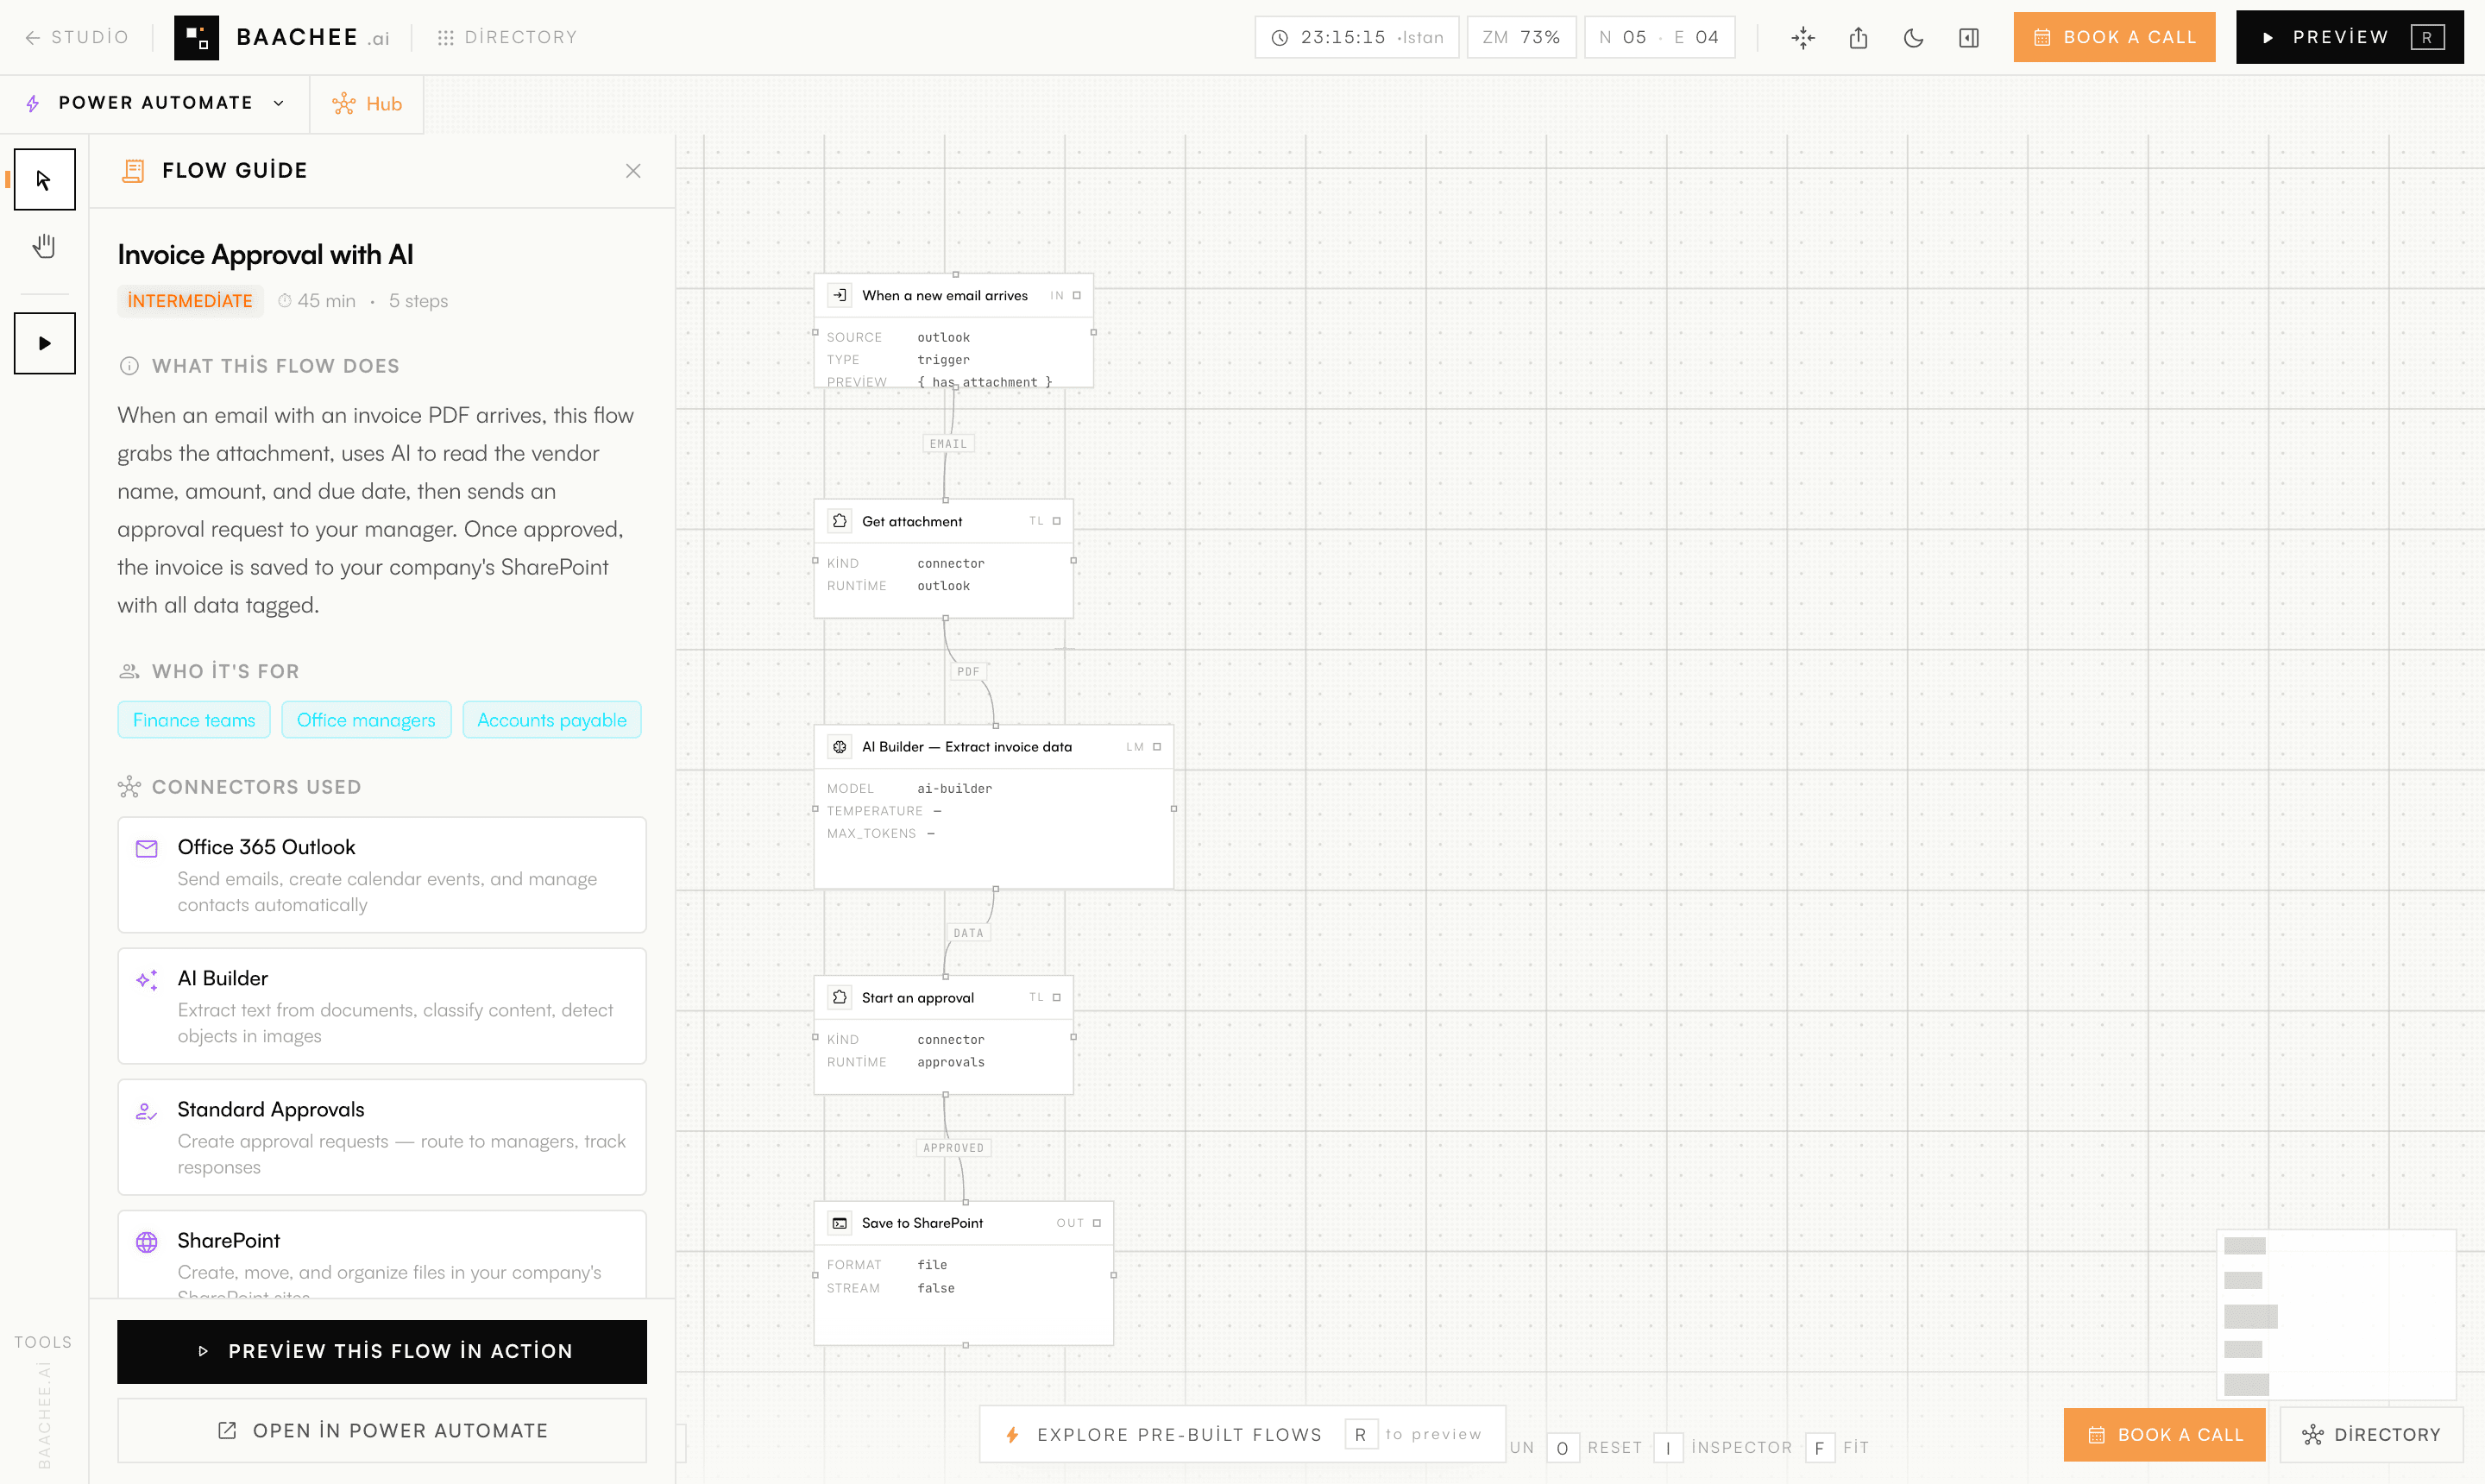Click the trigger node's input arrow icon
Viewport: 2485px width, 1484px height.
coord(840,295)
